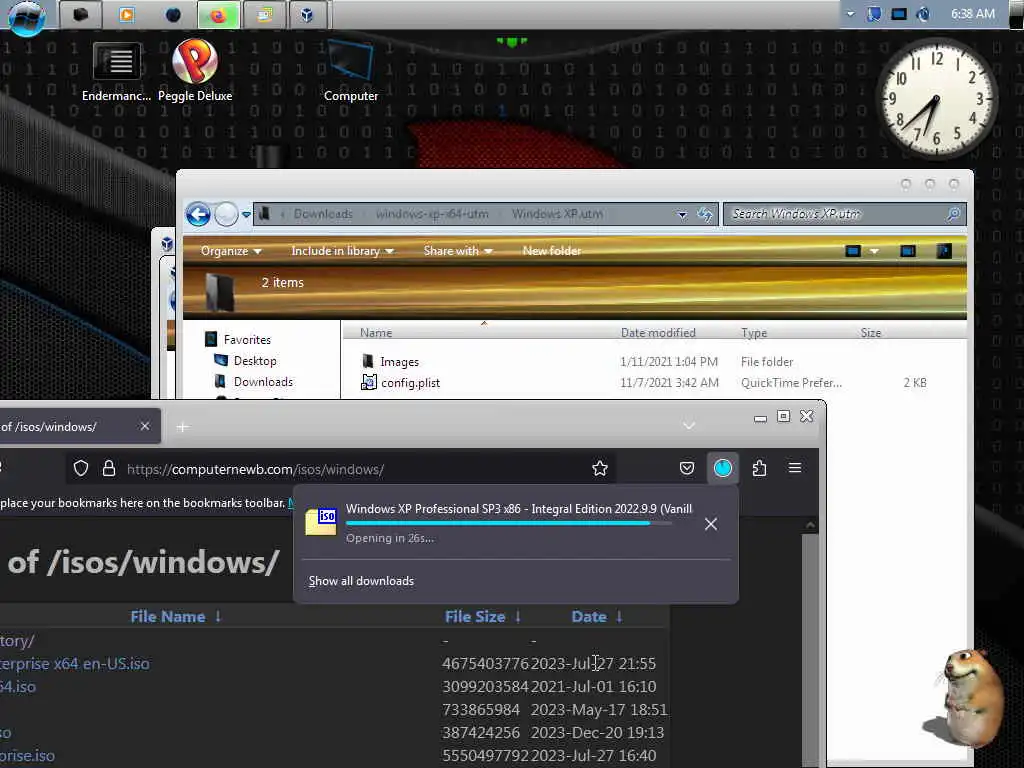This screenshot has width=1024, height=768.
Task: Open the Peggle Deluxe desktop icon
Action: click(195, 71)
